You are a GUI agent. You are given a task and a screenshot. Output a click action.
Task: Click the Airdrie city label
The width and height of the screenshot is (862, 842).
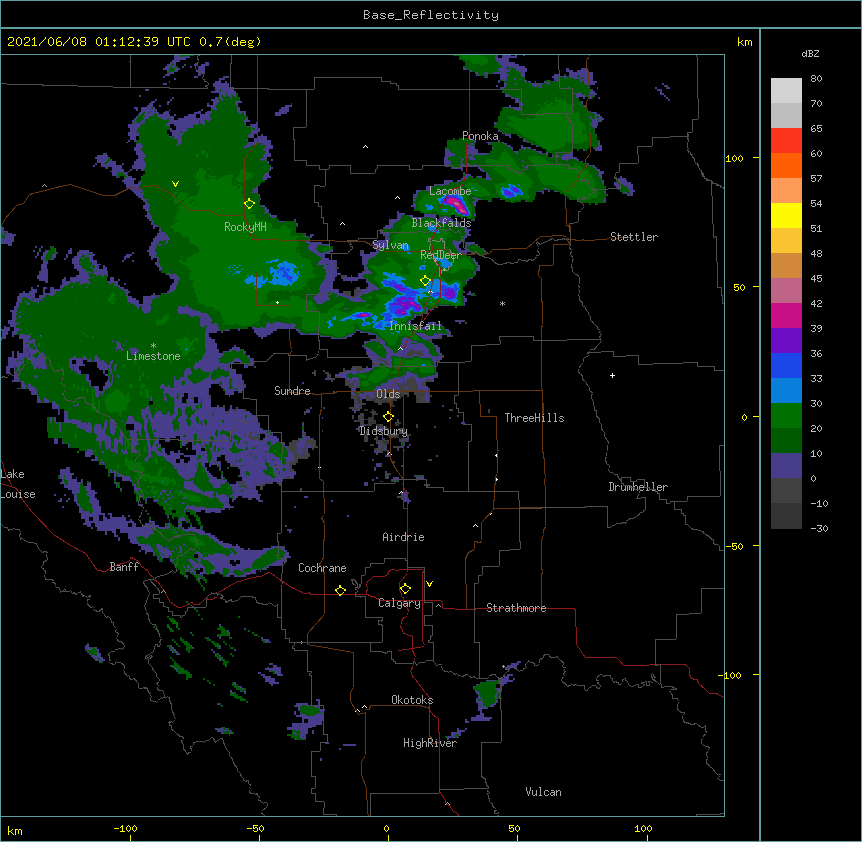(403, 537)
